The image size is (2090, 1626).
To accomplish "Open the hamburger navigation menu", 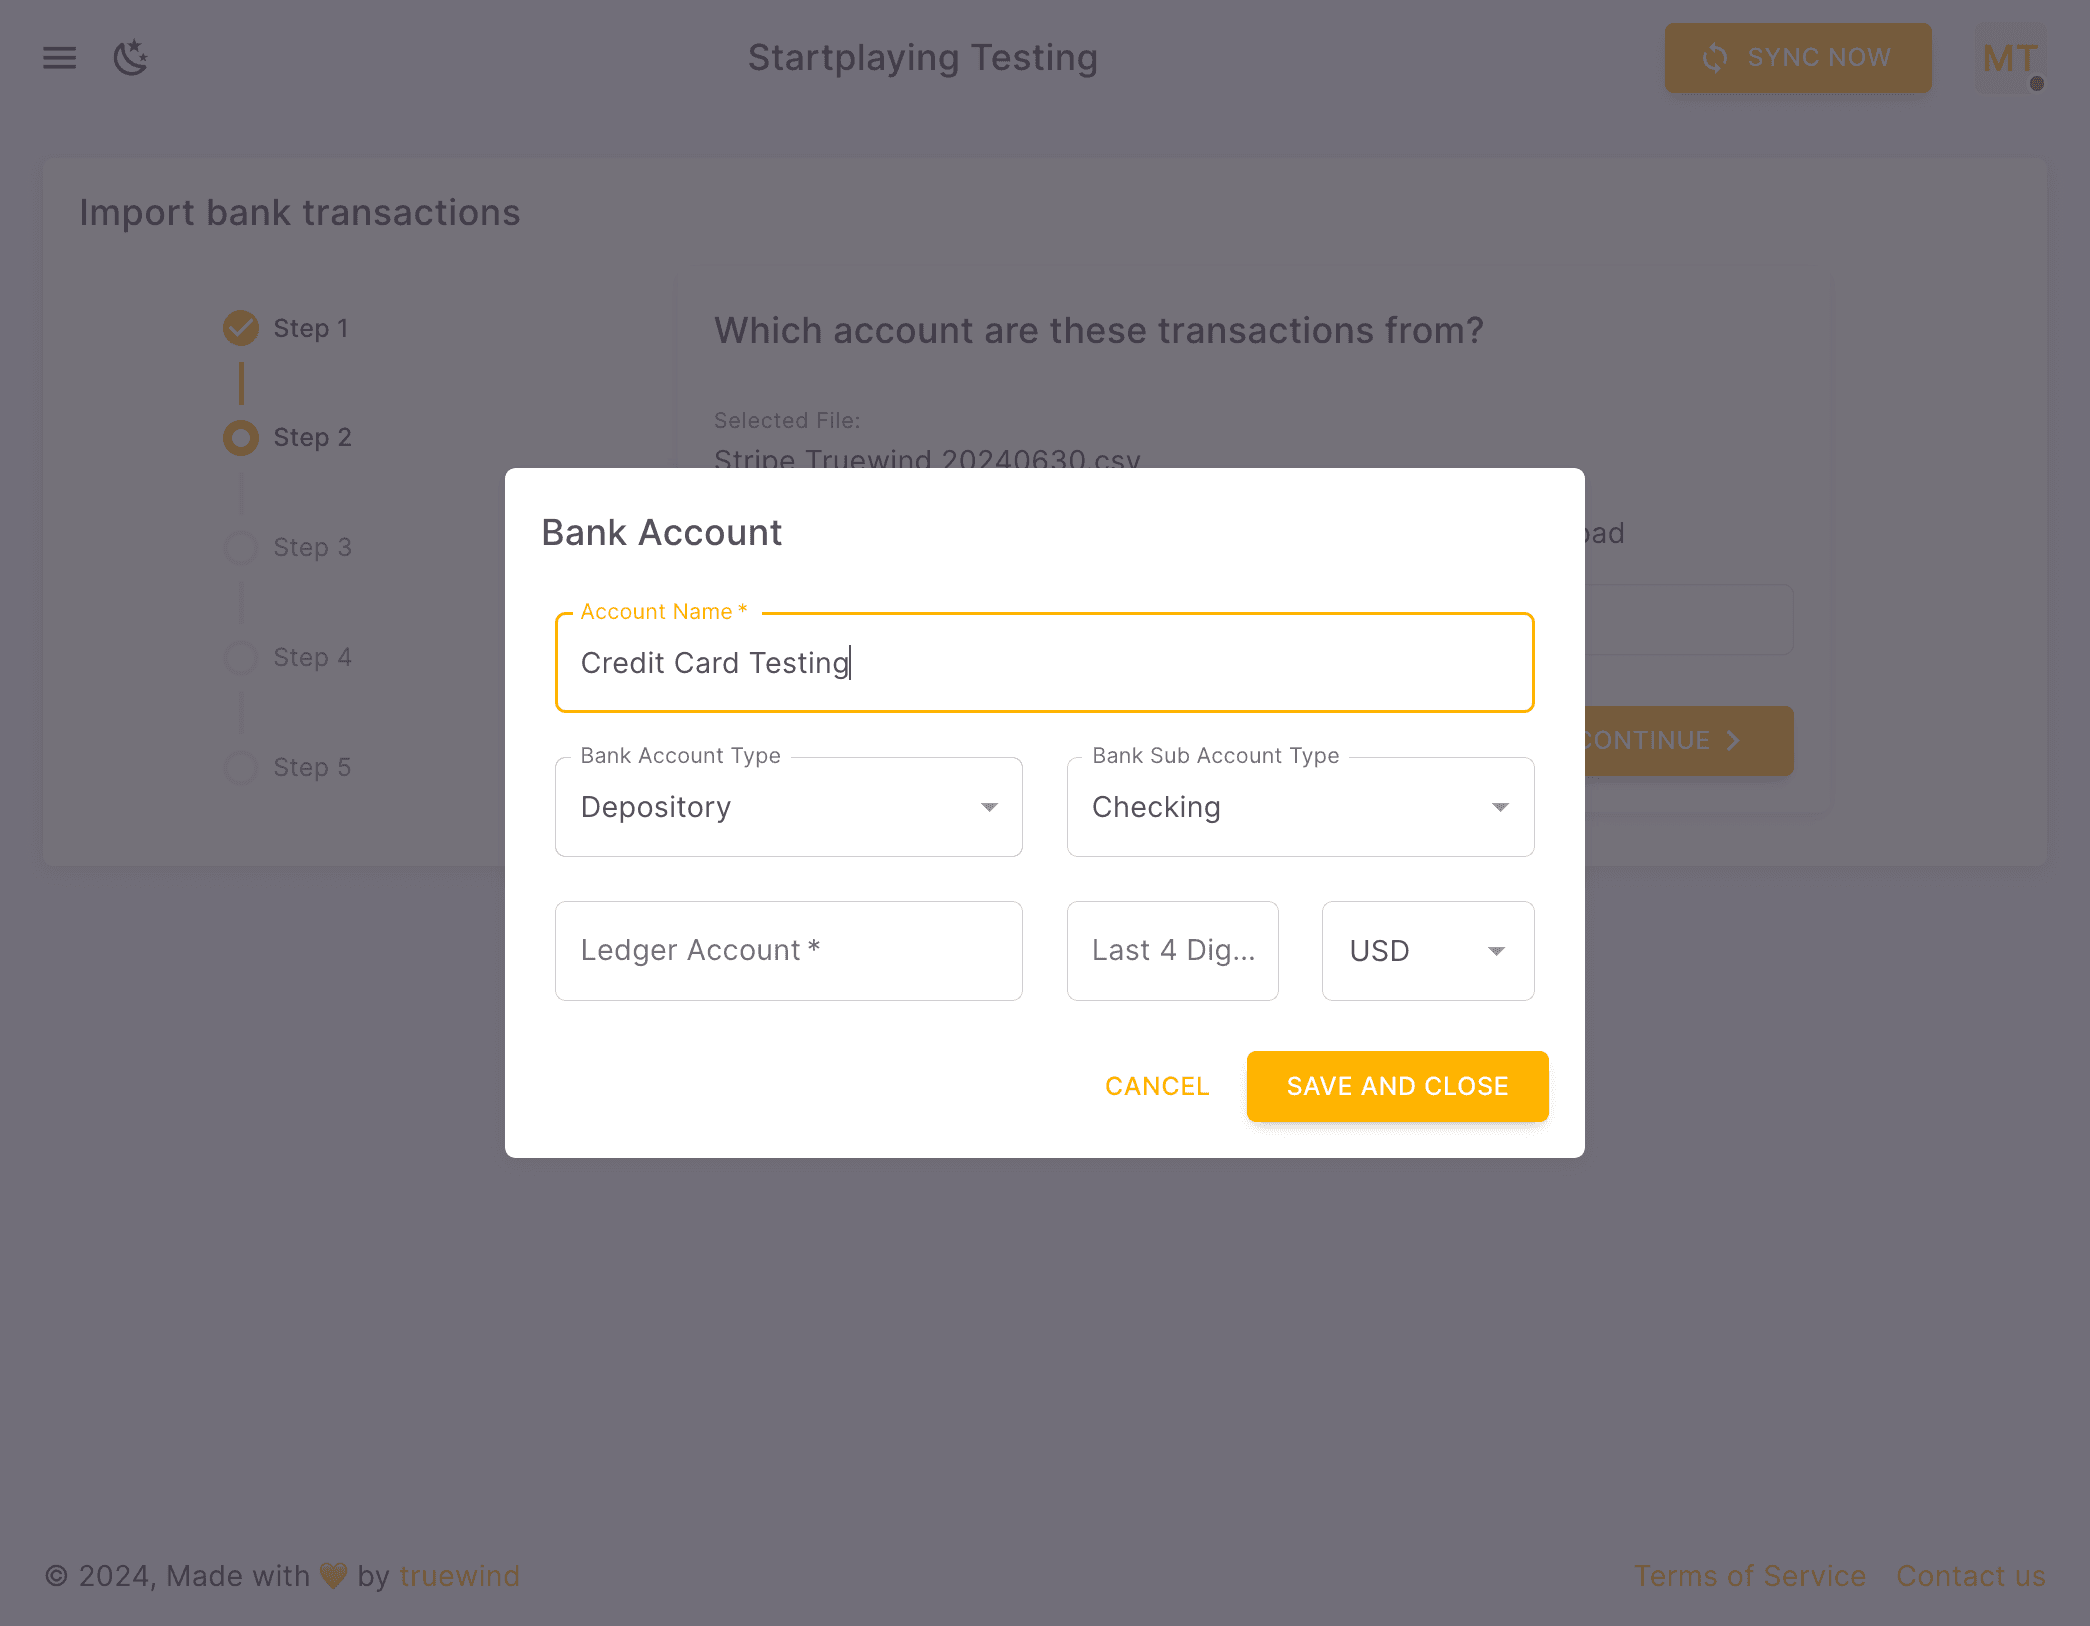I will pos(59,58).
